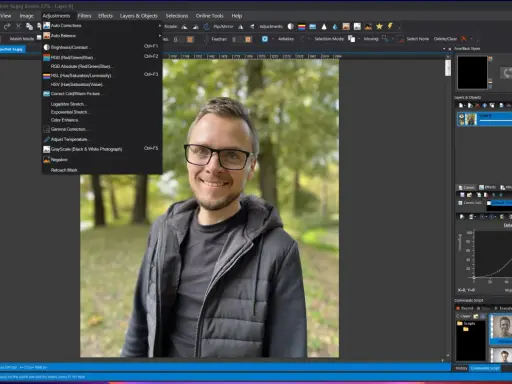This screenshot has height=384, width=512.
Task: Open the Effects menu
Action: click(105, 16)
